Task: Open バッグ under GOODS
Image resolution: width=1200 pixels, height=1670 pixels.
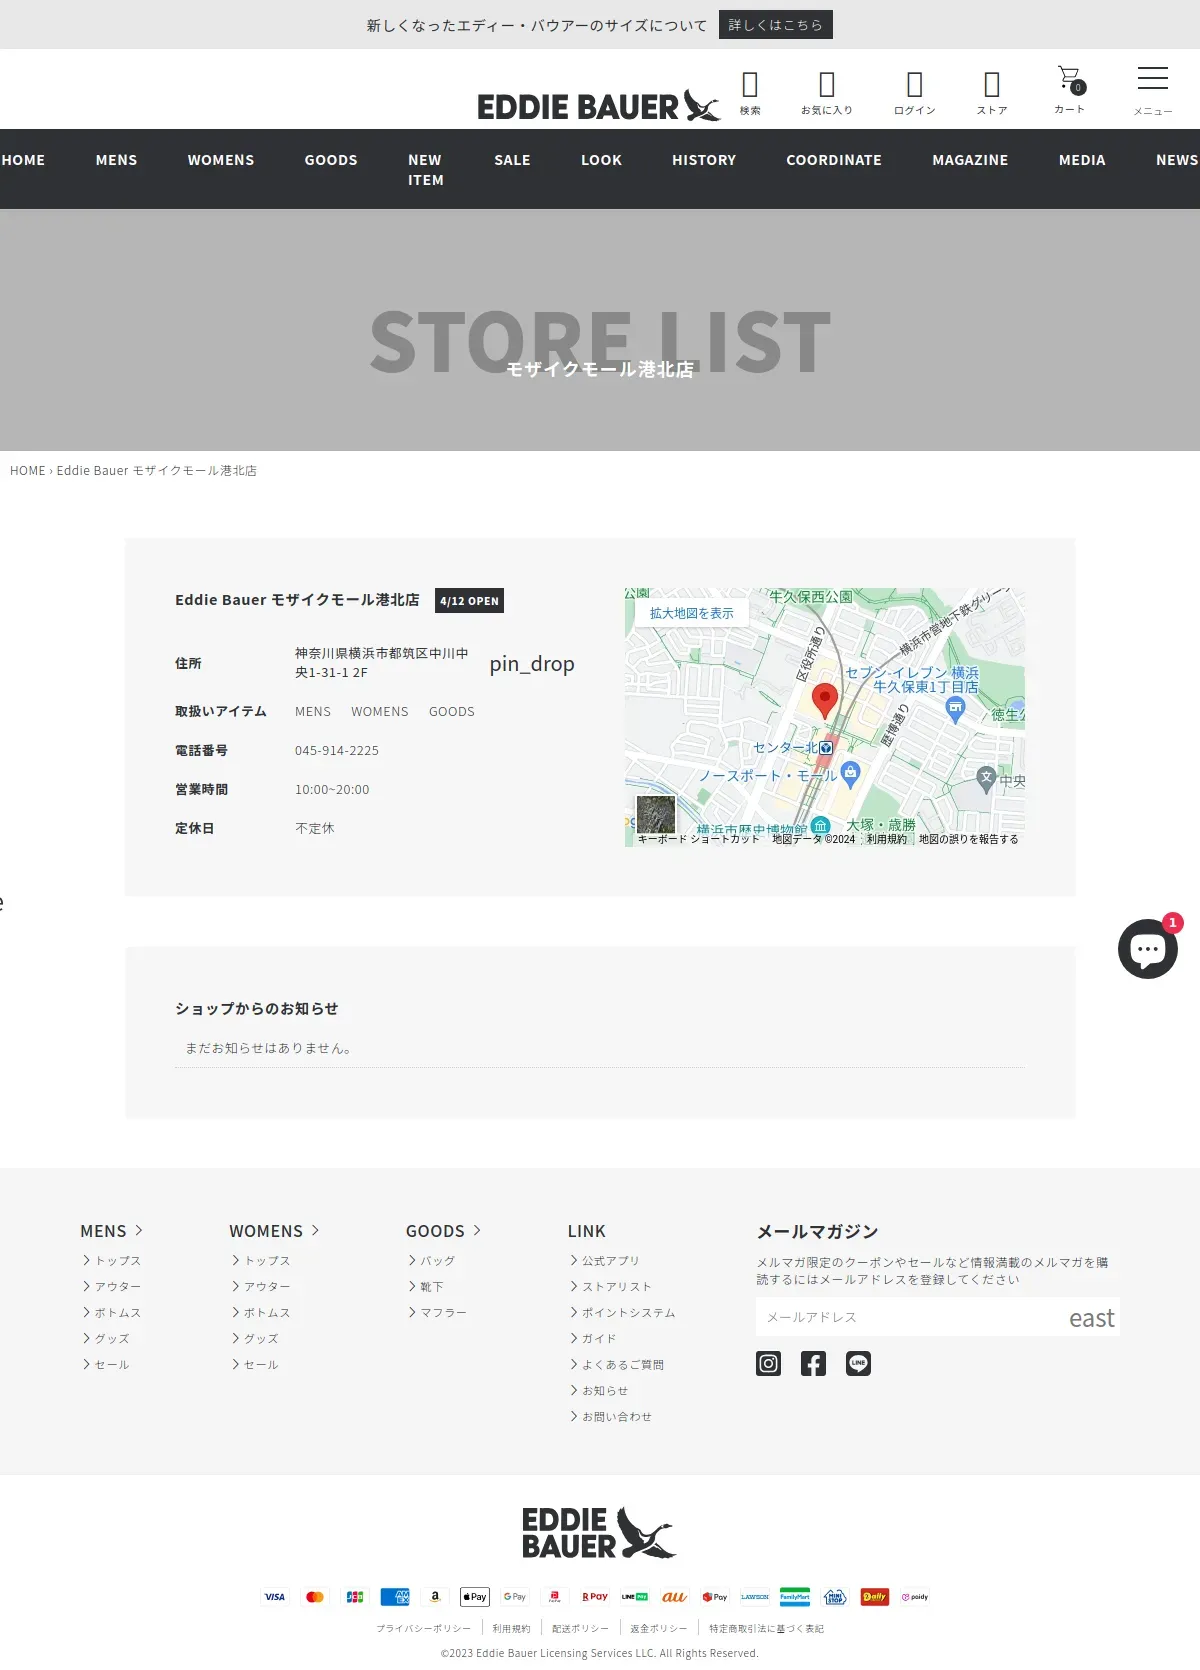Action: click(x=432, y=1261)
